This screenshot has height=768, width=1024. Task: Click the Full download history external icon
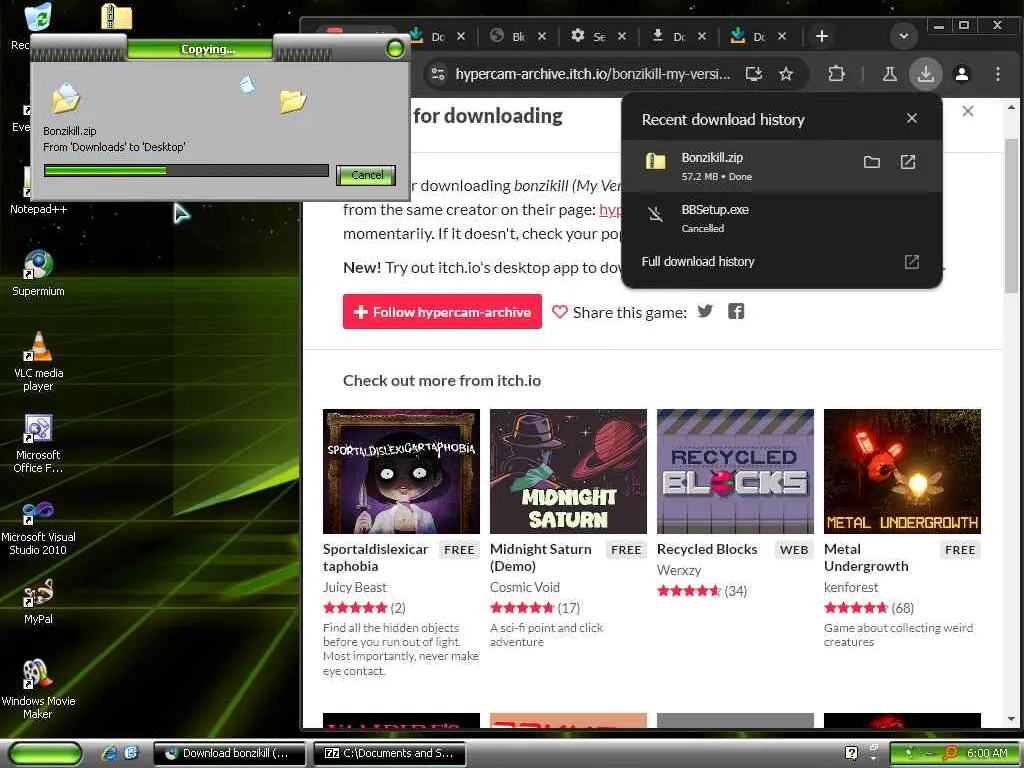pos(912,262)
